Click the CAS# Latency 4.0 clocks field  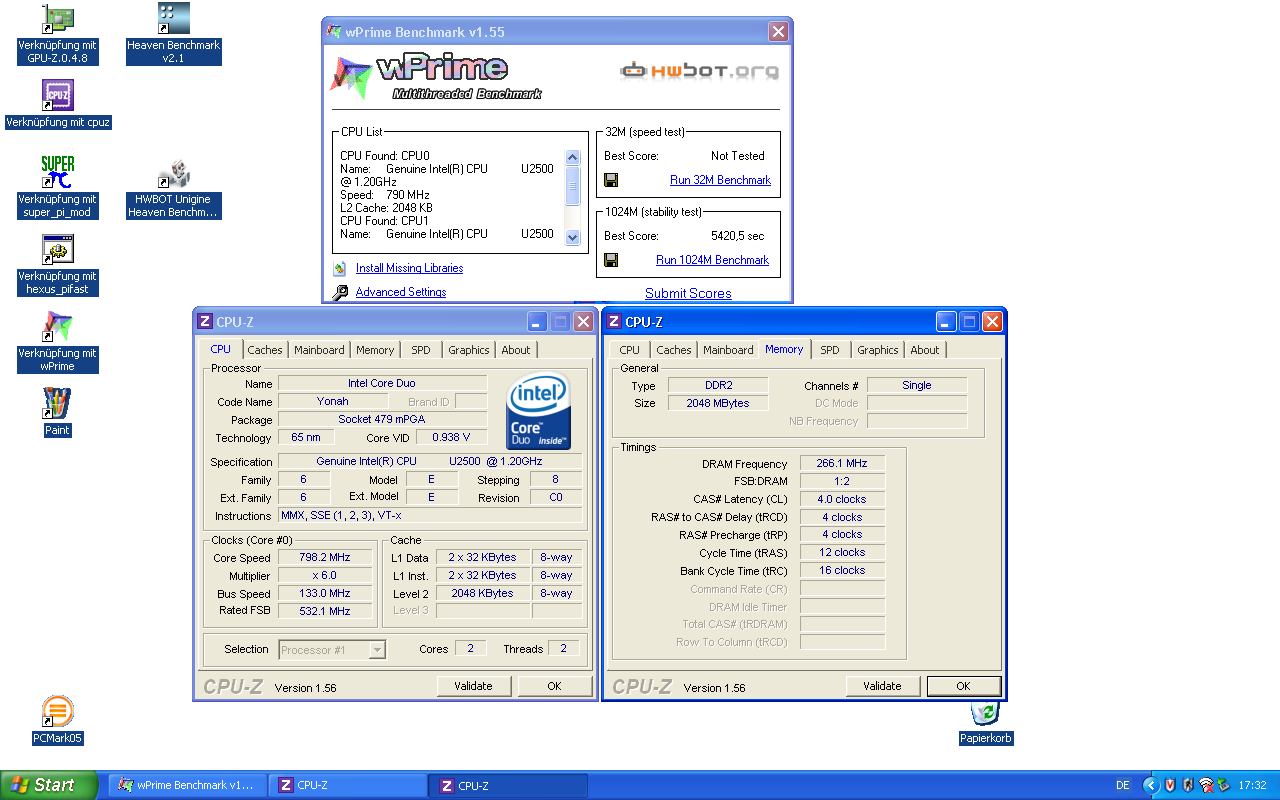click(x=842, y=499)
